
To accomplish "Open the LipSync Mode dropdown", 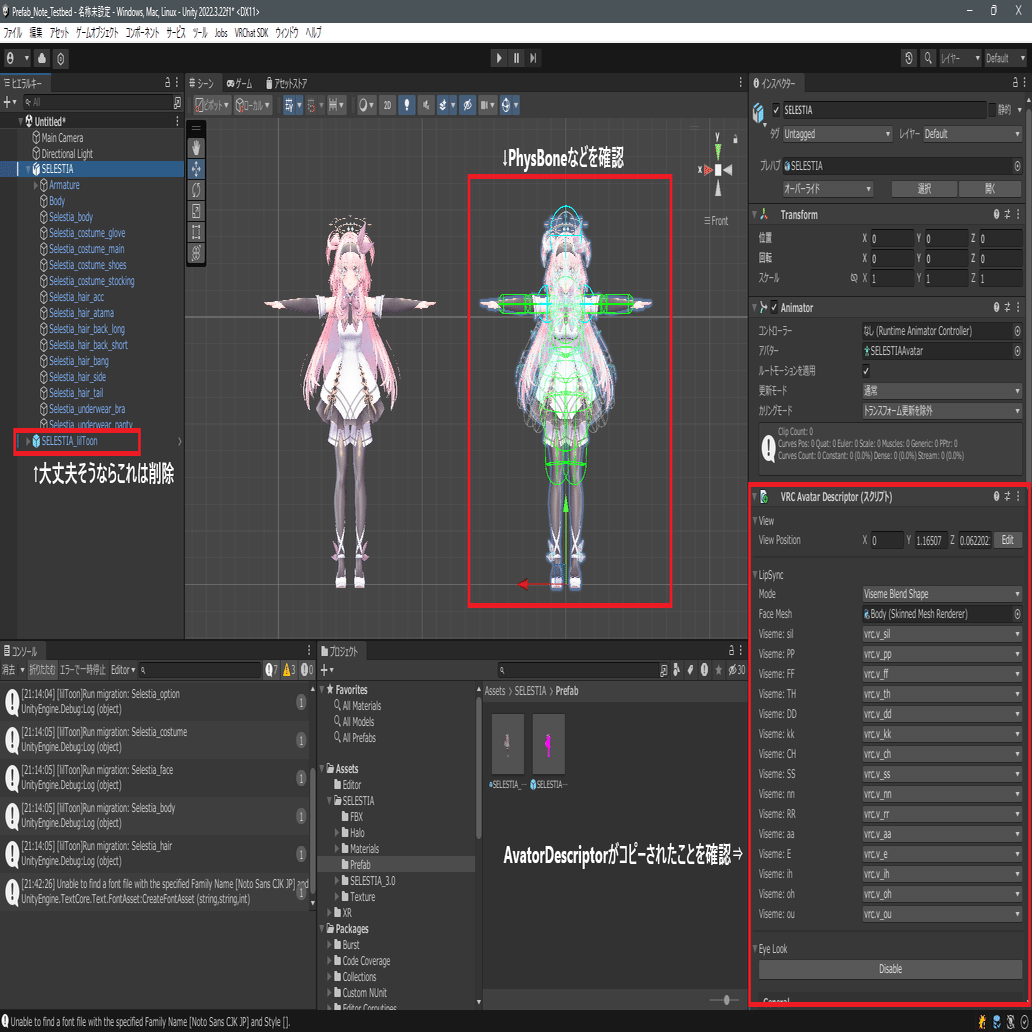I will click(x=942, y=594).
